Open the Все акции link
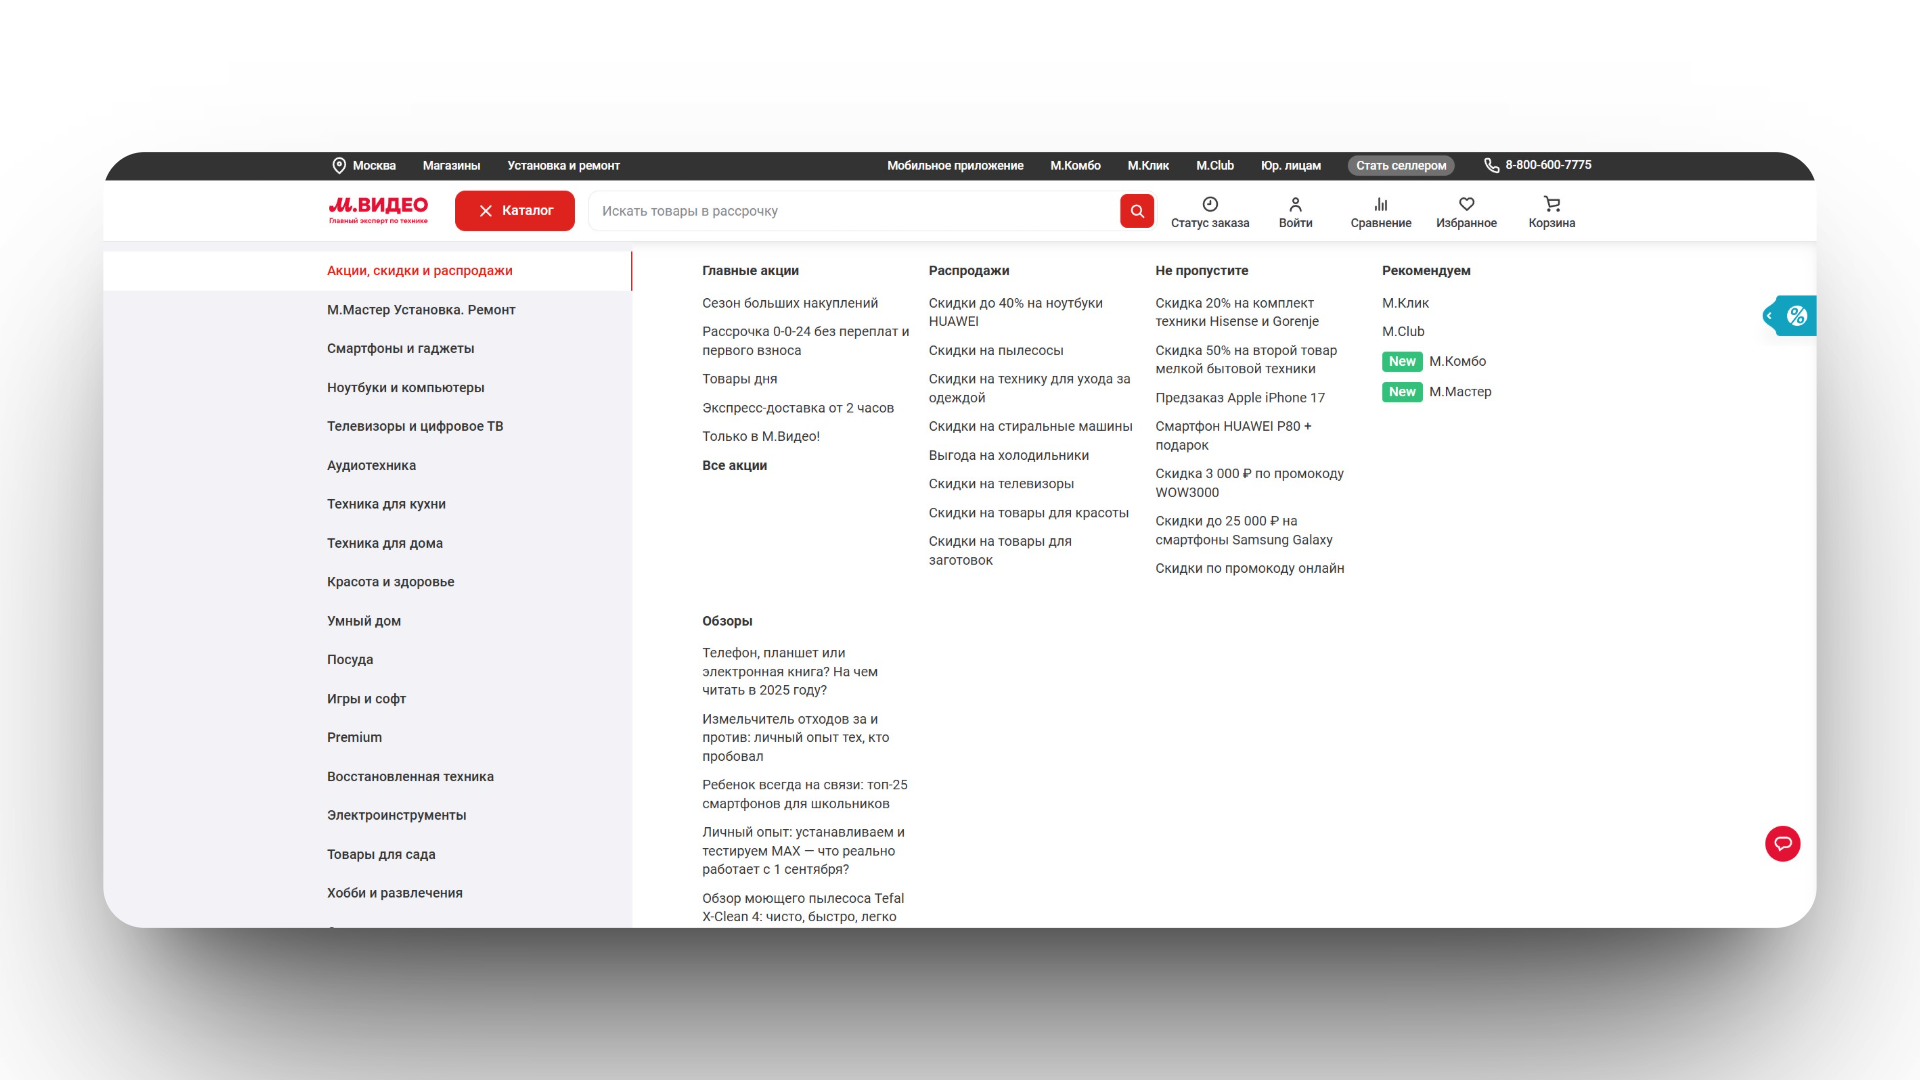The height and width of the screenshot is (1080, 1920). coord(734,466)
